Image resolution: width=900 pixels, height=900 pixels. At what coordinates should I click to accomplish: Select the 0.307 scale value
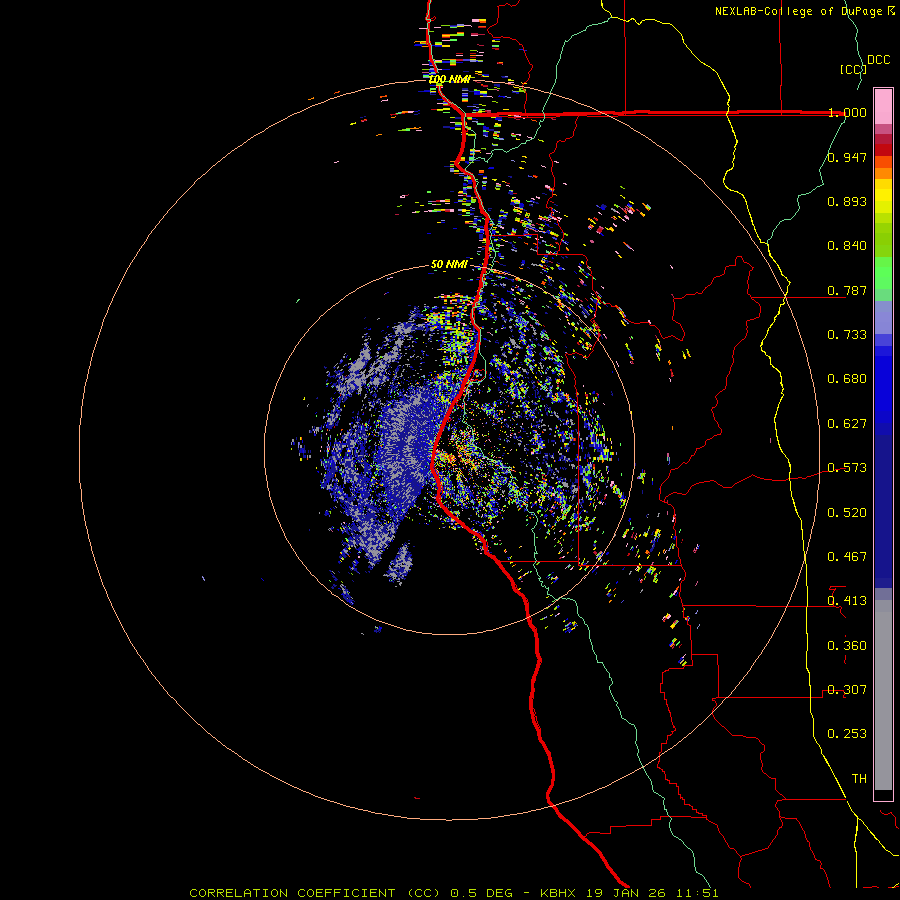click(x=847, y=690)
